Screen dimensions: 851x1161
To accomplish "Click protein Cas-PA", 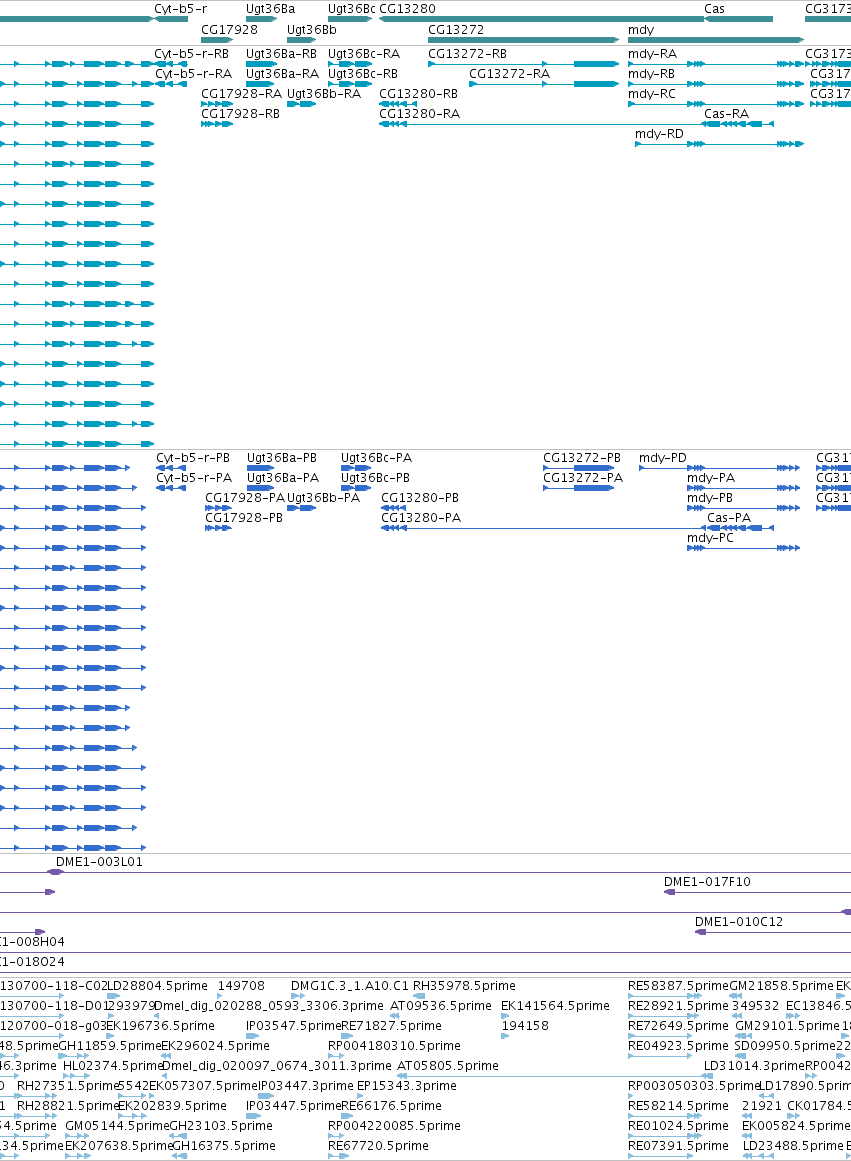I will [729, 518].
